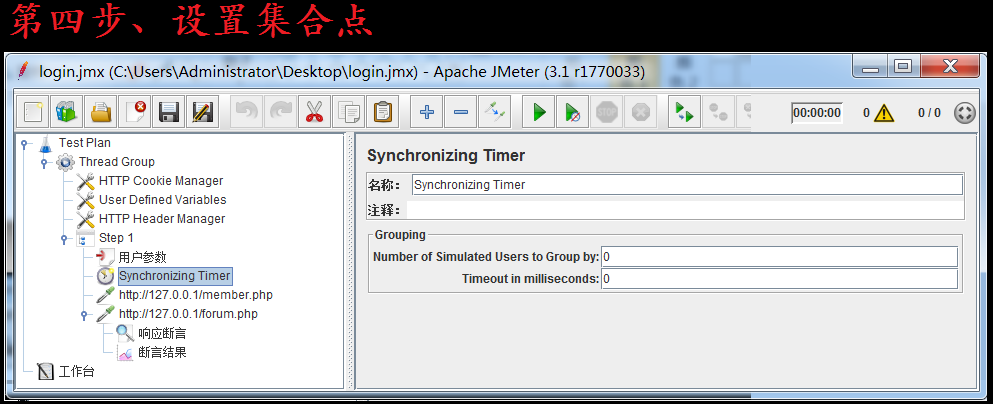
Task: Select 响应断言 tree item
Action: [162, 333]
